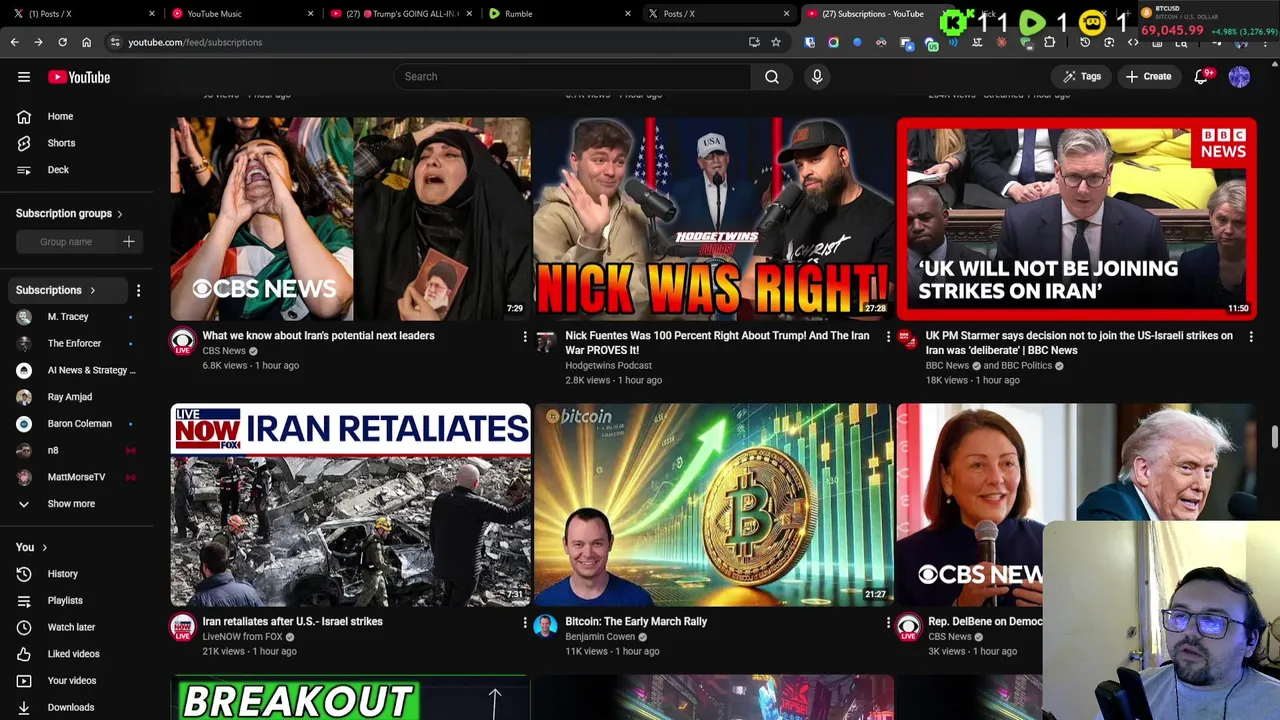Viewport: 1280px width, 720px height.
Task: Play Bitcoin Early March Rally thumbnail
Action: pyautogui.click(x=713, y=505)
